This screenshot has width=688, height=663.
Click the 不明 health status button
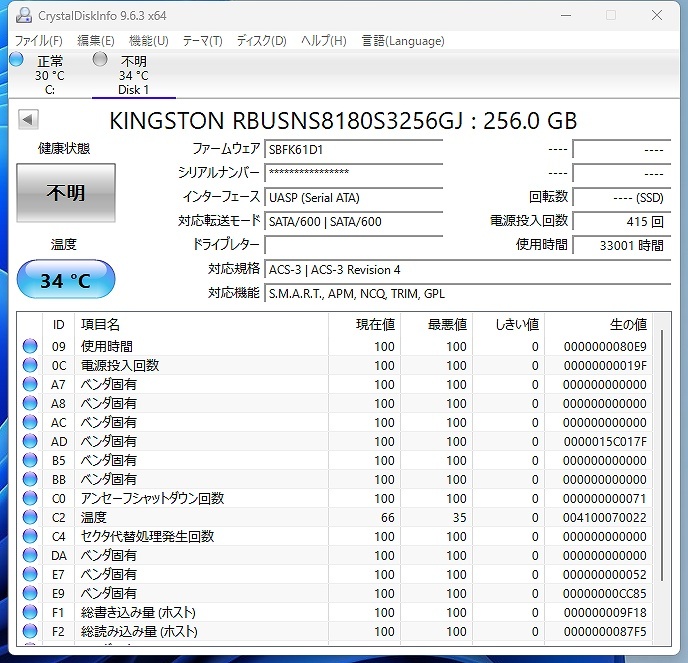tap(66, 193)
